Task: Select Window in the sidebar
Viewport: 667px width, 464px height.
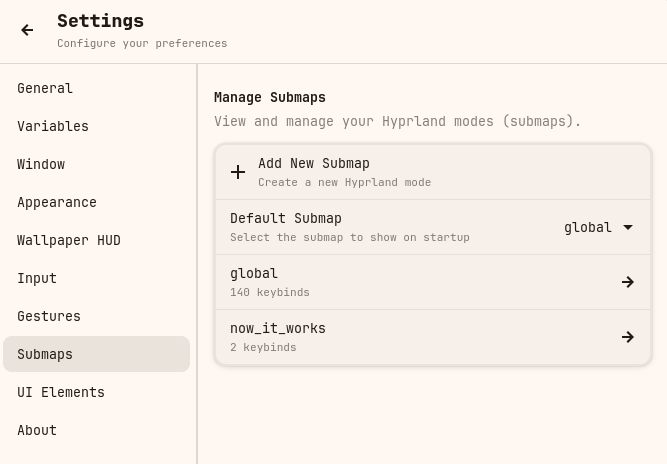Action: (x=41, y=164)
